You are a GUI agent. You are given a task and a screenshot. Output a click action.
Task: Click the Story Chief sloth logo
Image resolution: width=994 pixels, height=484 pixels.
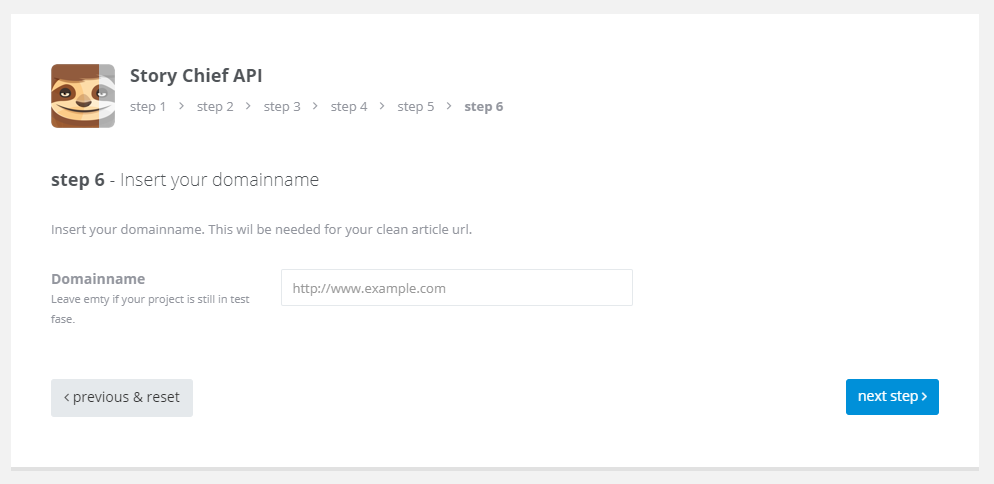pyautogui.click(x=83, y=96)
